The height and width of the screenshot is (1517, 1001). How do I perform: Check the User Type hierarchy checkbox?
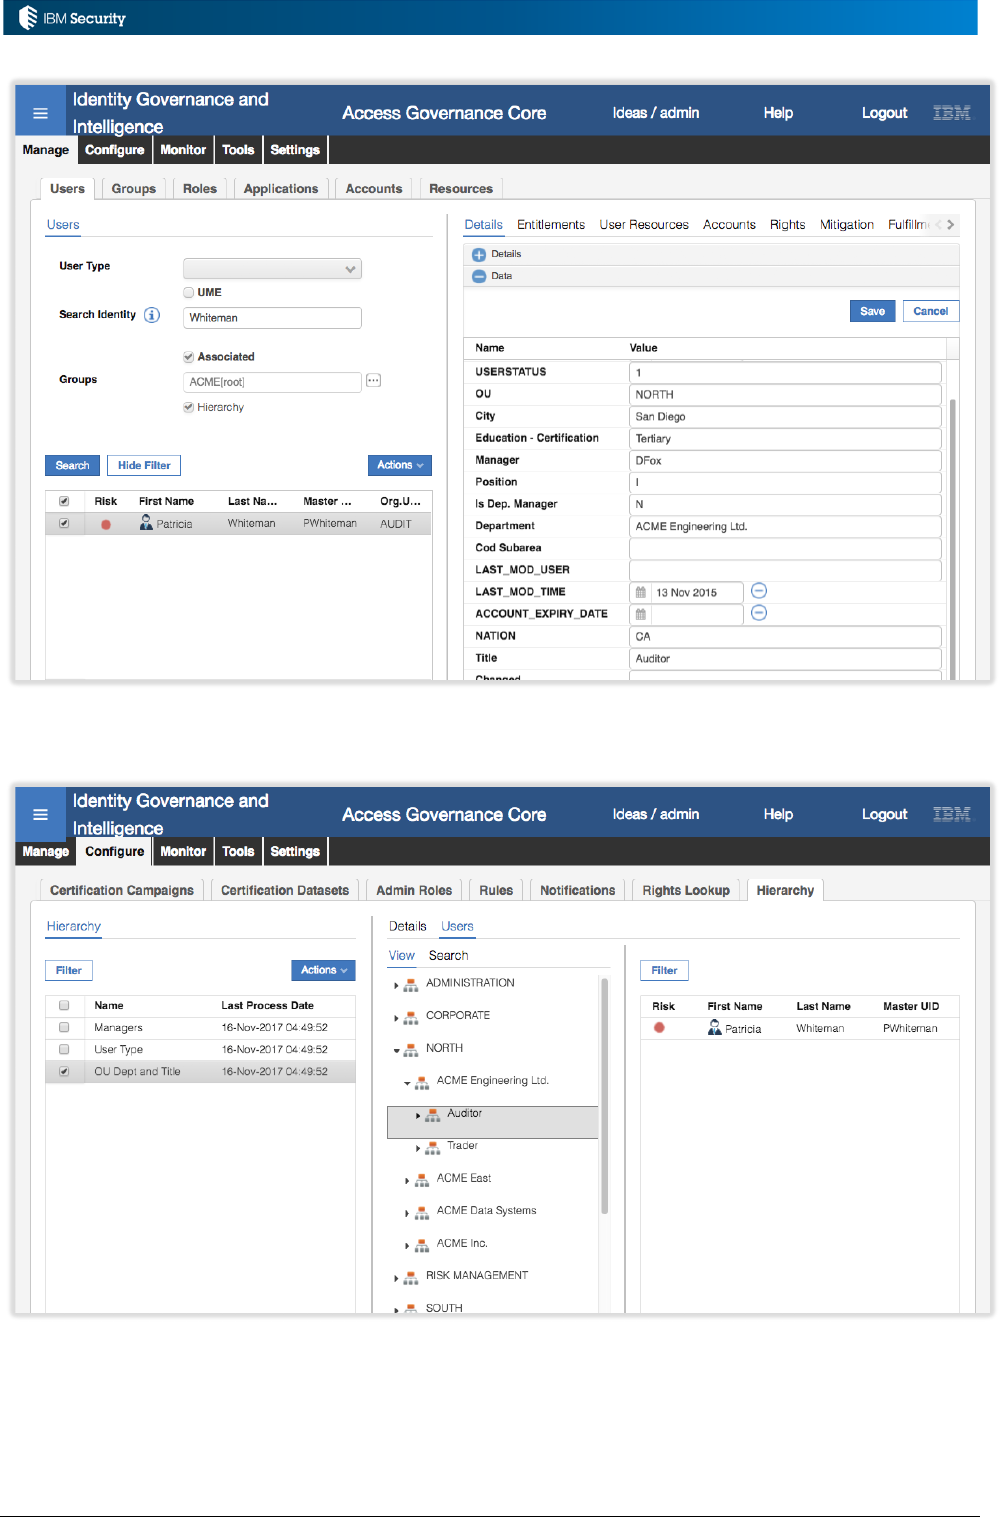pos(64,1049)
